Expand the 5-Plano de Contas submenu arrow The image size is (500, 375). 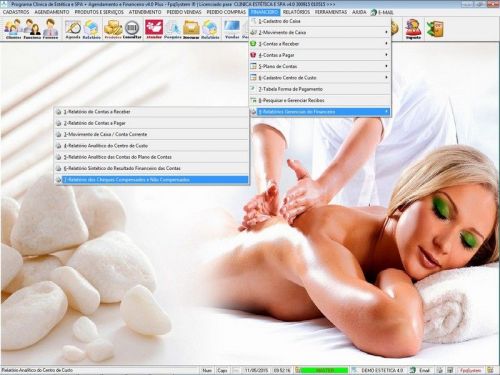click(x=386, y=66)
